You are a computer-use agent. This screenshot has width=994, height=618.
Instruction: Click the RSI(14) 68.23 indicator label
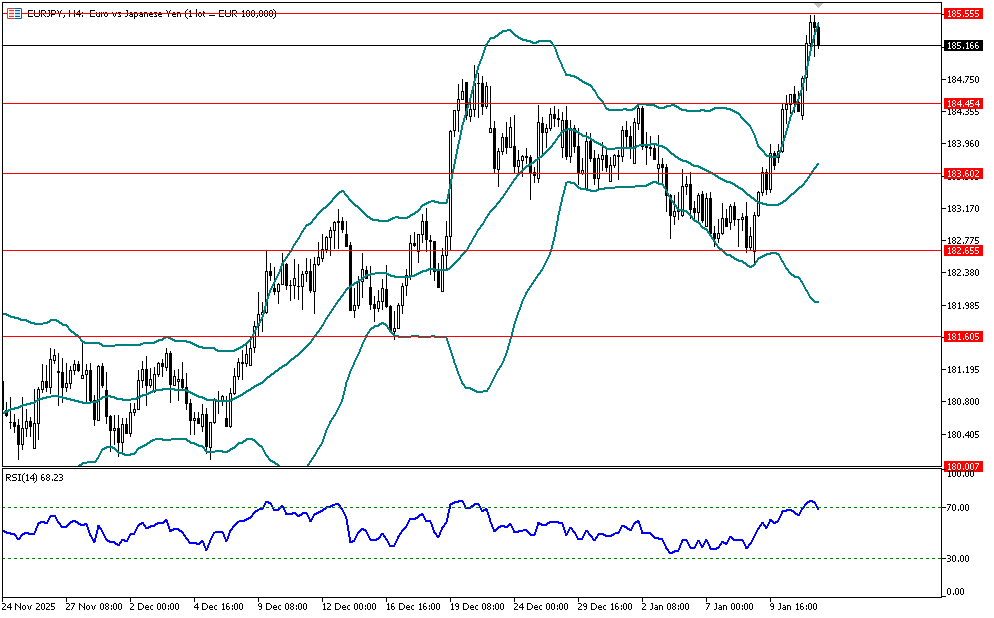(35, 477)
